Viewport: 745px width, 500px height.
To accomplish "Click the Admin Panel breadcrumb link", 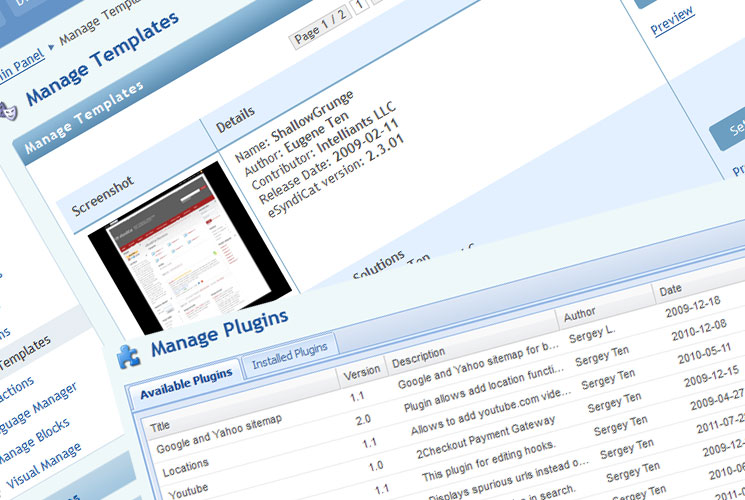I will pos(22,67).
